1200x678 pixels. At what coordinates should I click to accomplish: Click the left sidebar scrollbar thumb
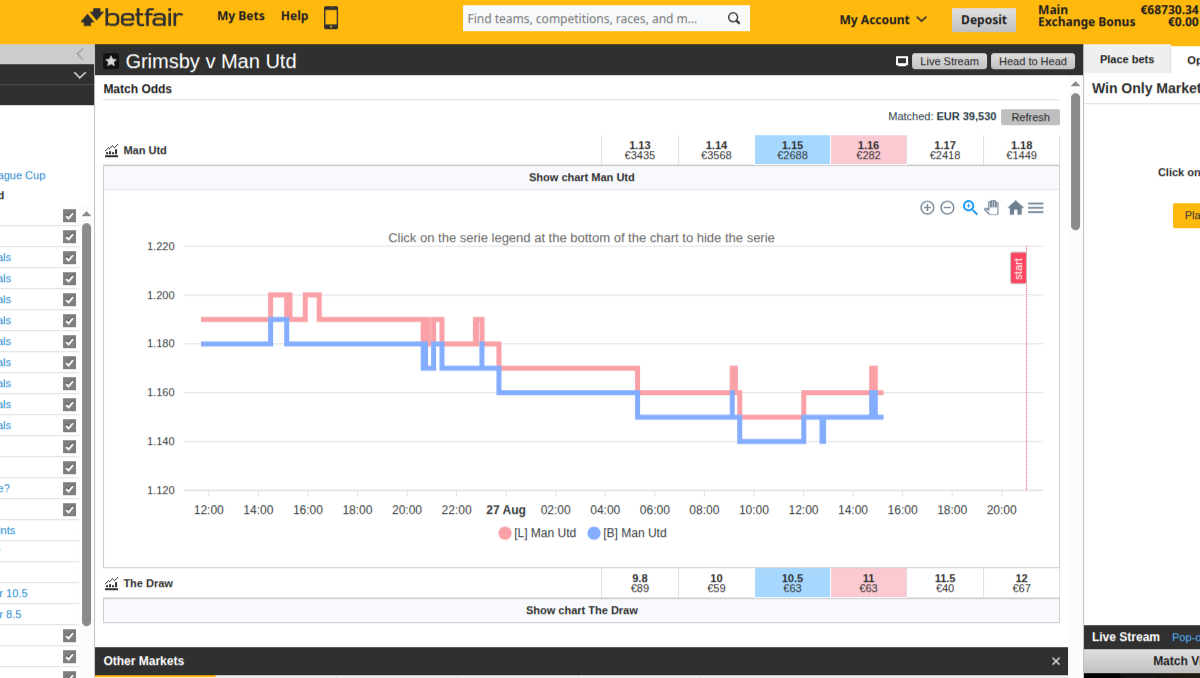[x=87, y=424]
